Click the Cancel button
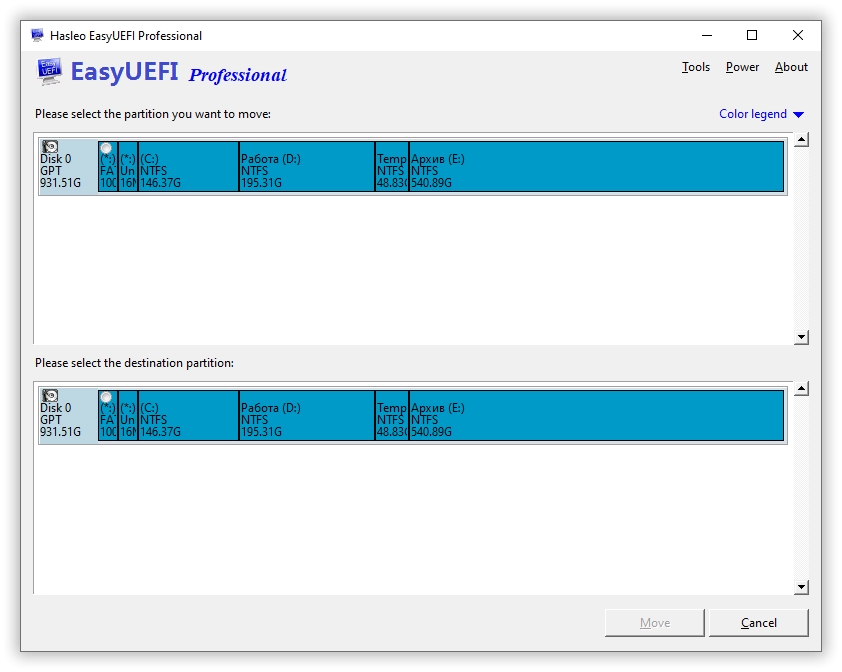Viewport: 842px width, 672px height. pyautogui.click(x=758, y=623)
